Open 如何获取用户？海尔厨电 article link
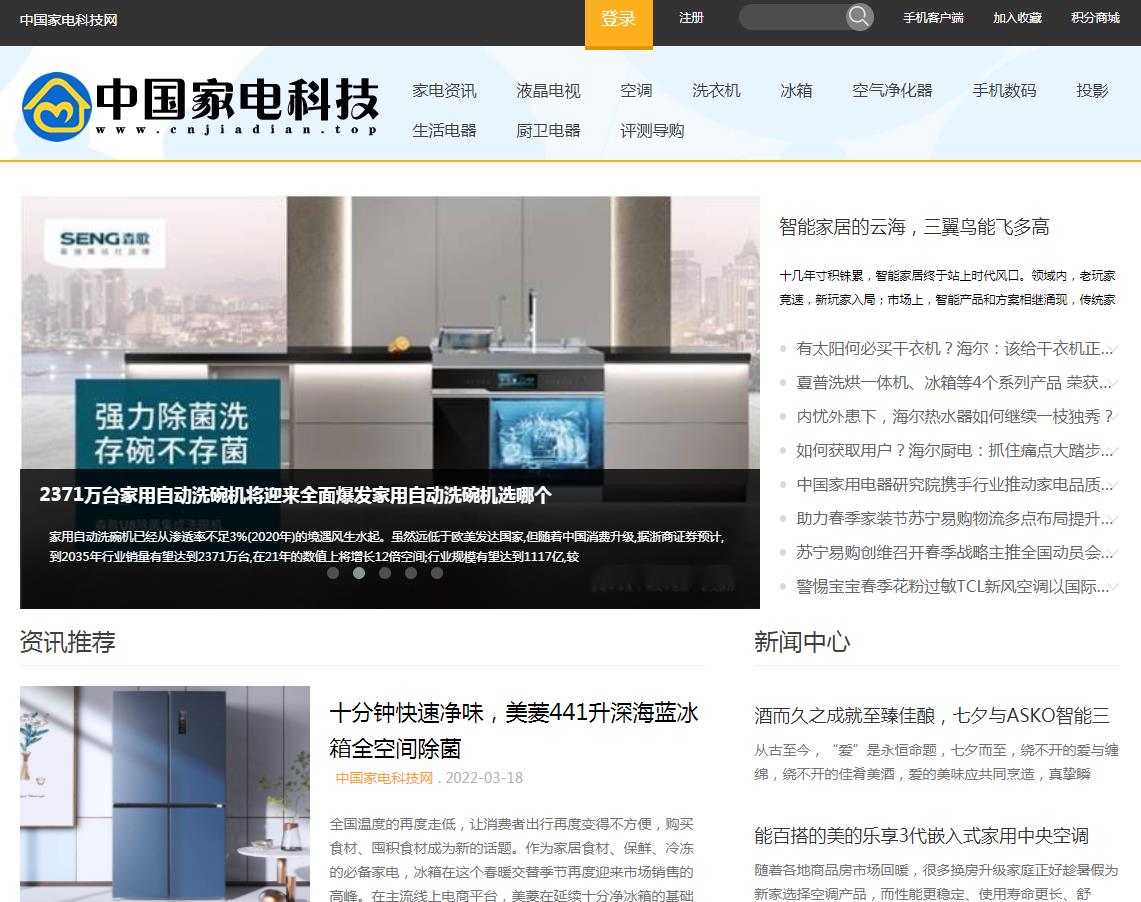Screen dimensions: 1141x902 [954, 450]
